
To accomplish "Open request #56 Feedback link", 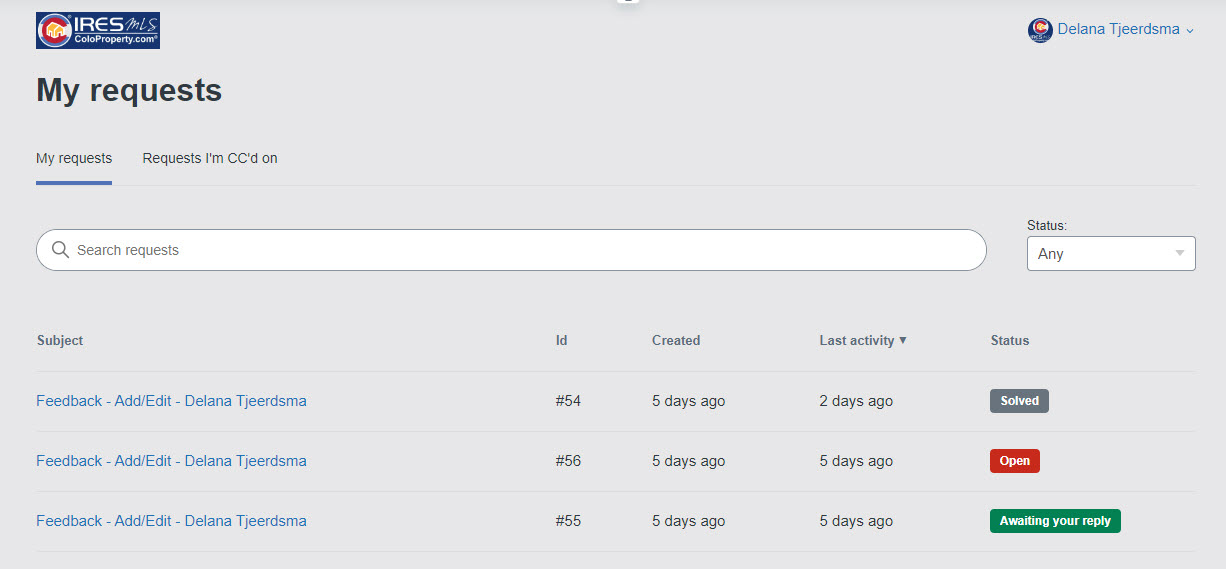I will 171,461.
